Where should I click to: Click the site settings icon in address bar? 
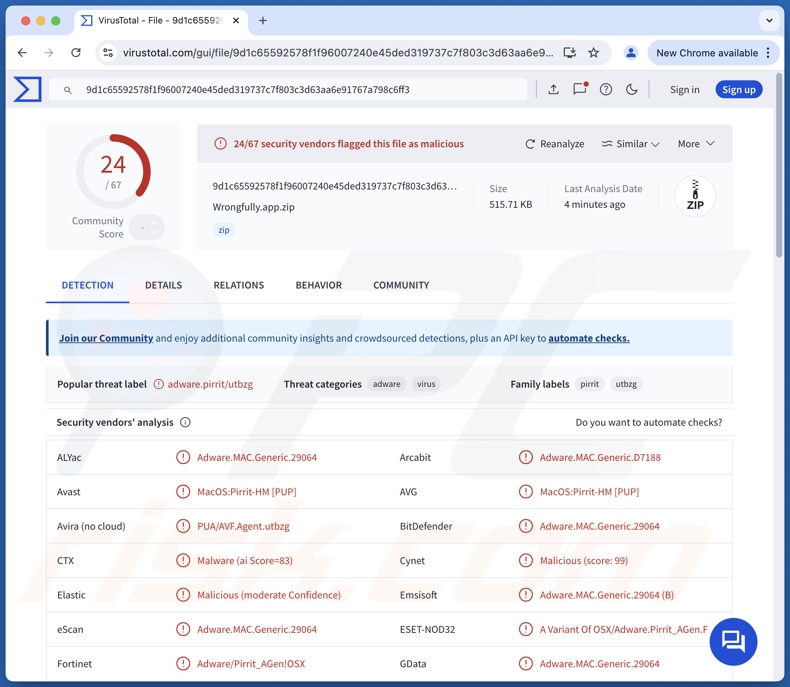[x=108, y=52]
